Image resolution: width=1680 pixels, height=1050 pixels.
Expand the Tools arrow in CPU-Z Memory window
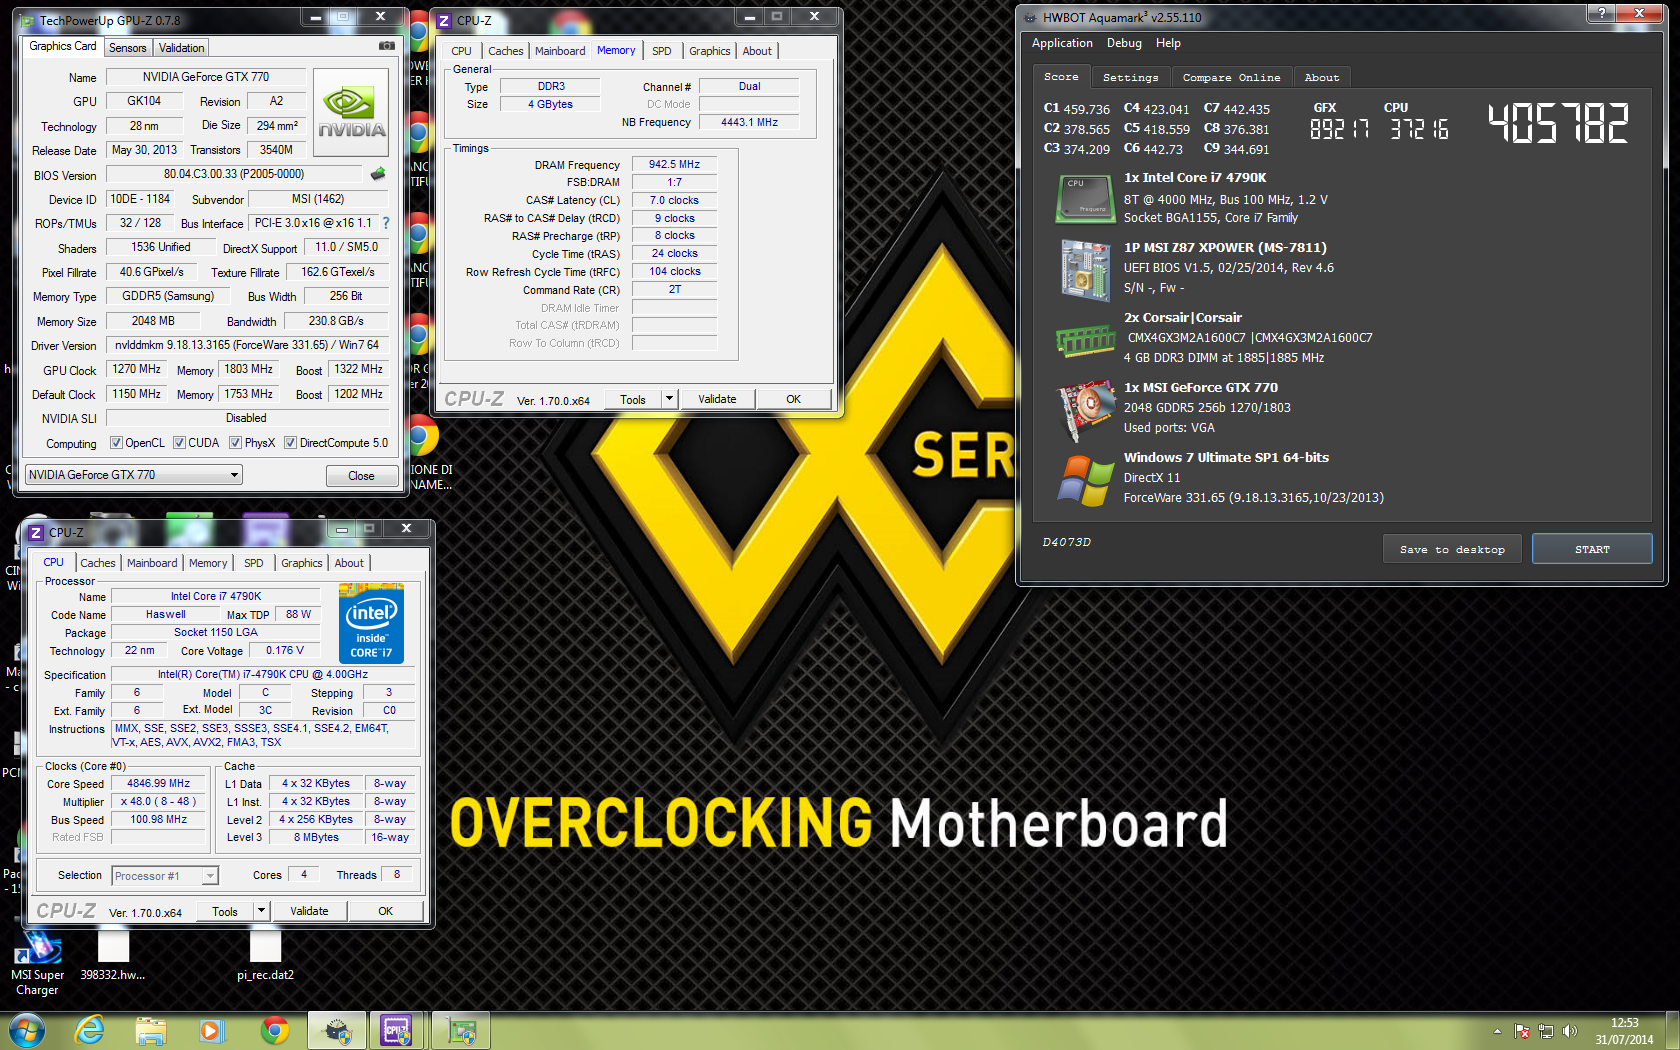coord(670,399)
